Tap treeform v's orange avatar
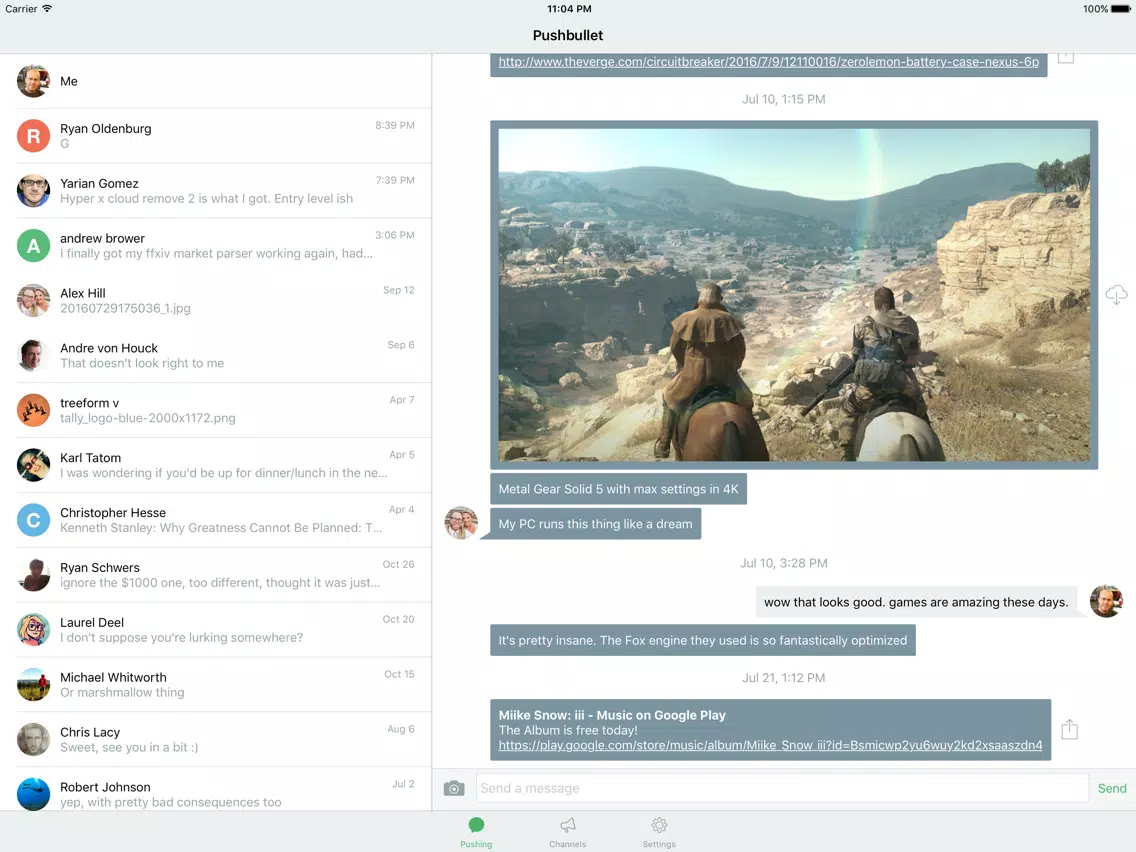 (x=33, y=411)
